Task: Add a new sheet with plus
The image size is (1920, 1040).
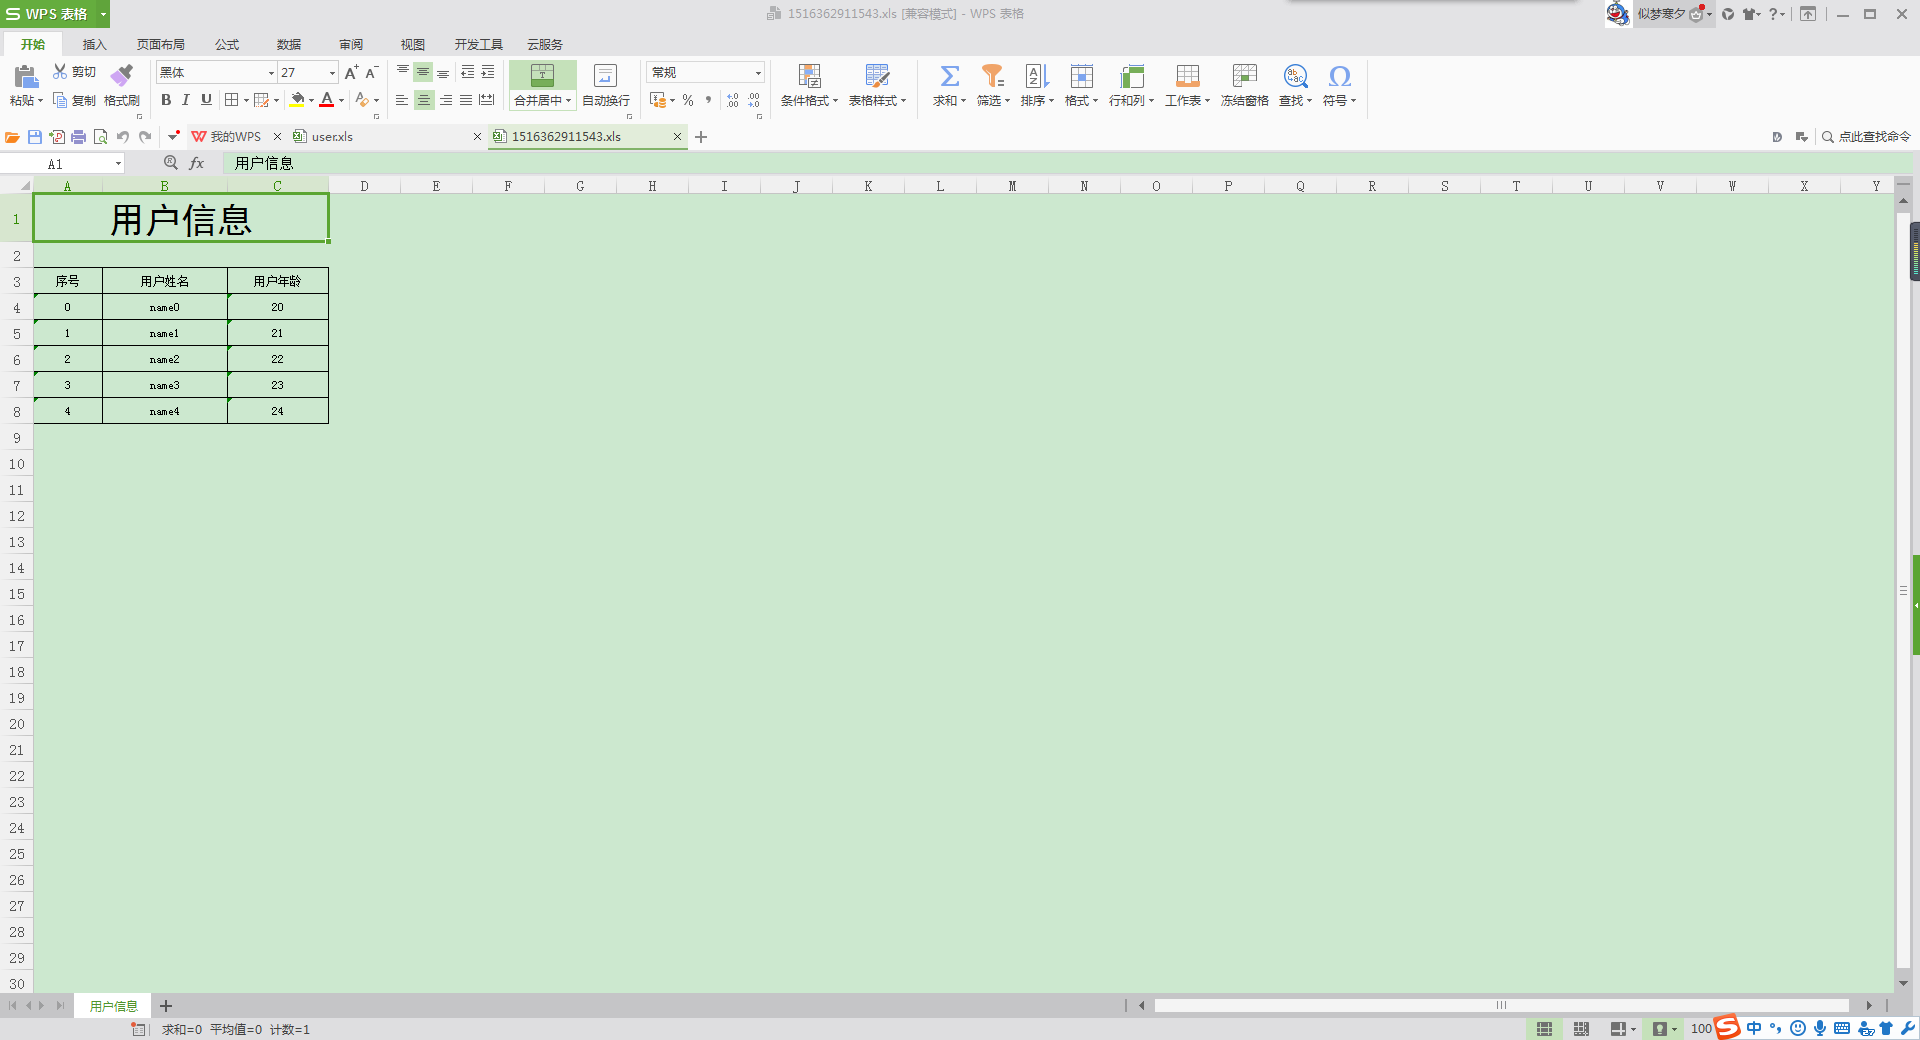Action: pos(166,1006)
